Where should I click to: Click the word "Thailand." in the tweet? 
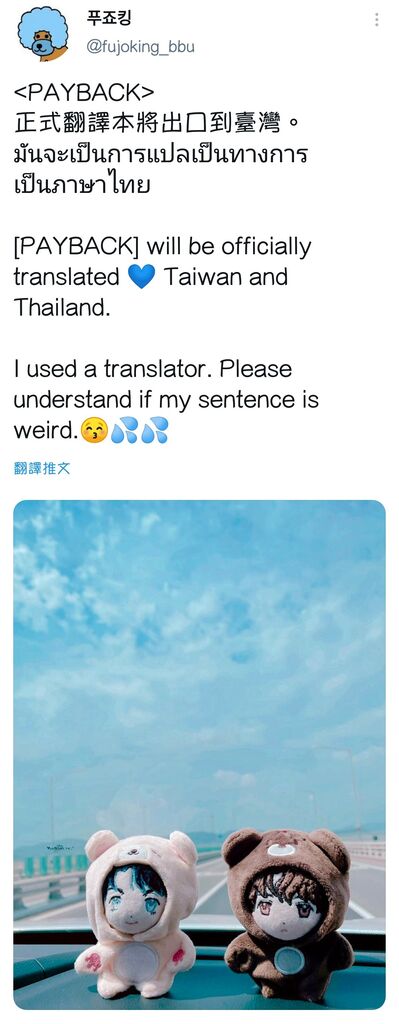(x=61, y=308)
